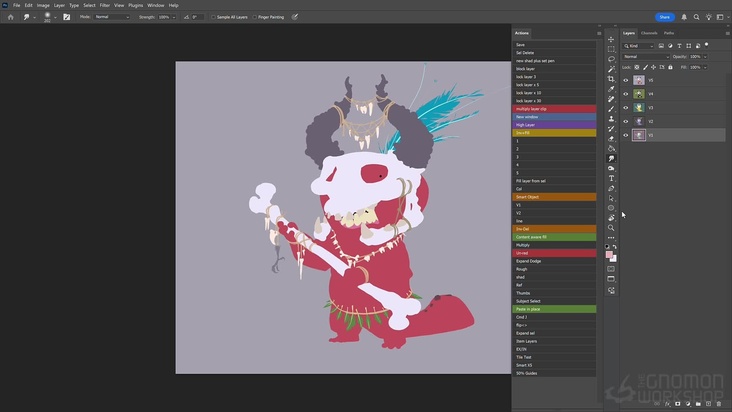Open the brush settings panel icon

point(67,17)
